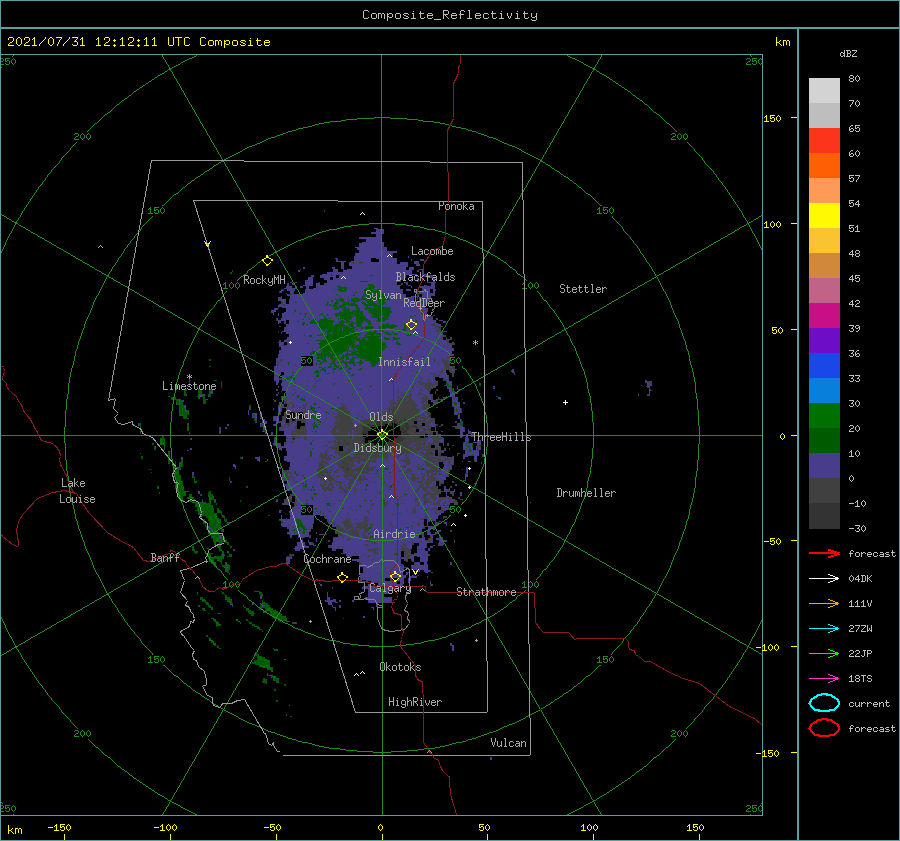900x841 pixels.
Task: Click yellow V marker northeast of Calgary
Action: (415, 572)
